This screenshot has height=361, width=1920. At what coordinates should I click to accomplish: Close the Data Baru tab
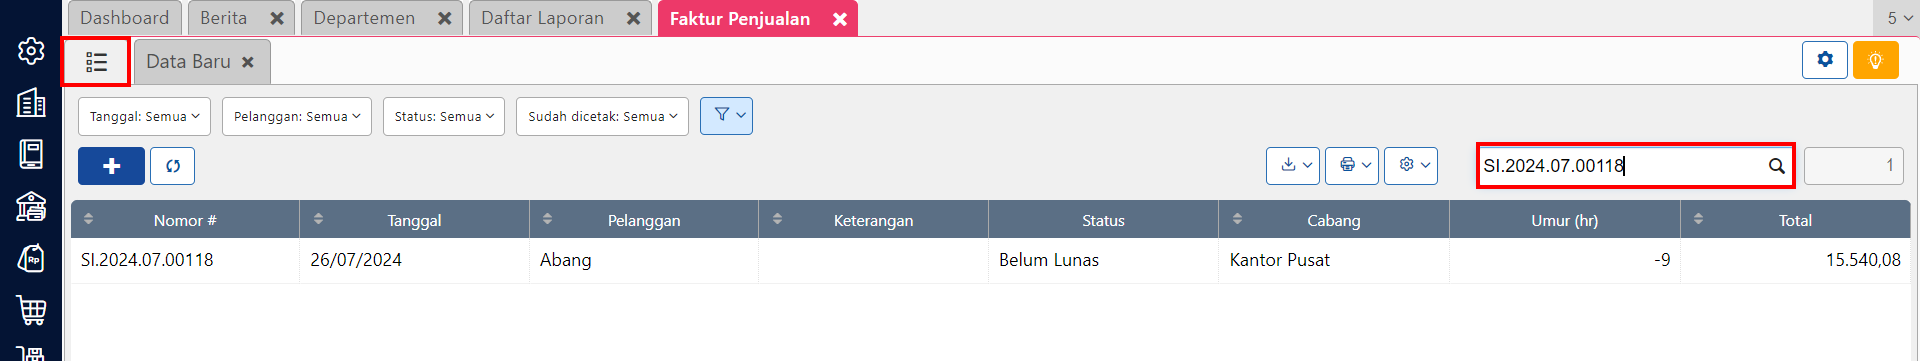(x=248, y=62)
